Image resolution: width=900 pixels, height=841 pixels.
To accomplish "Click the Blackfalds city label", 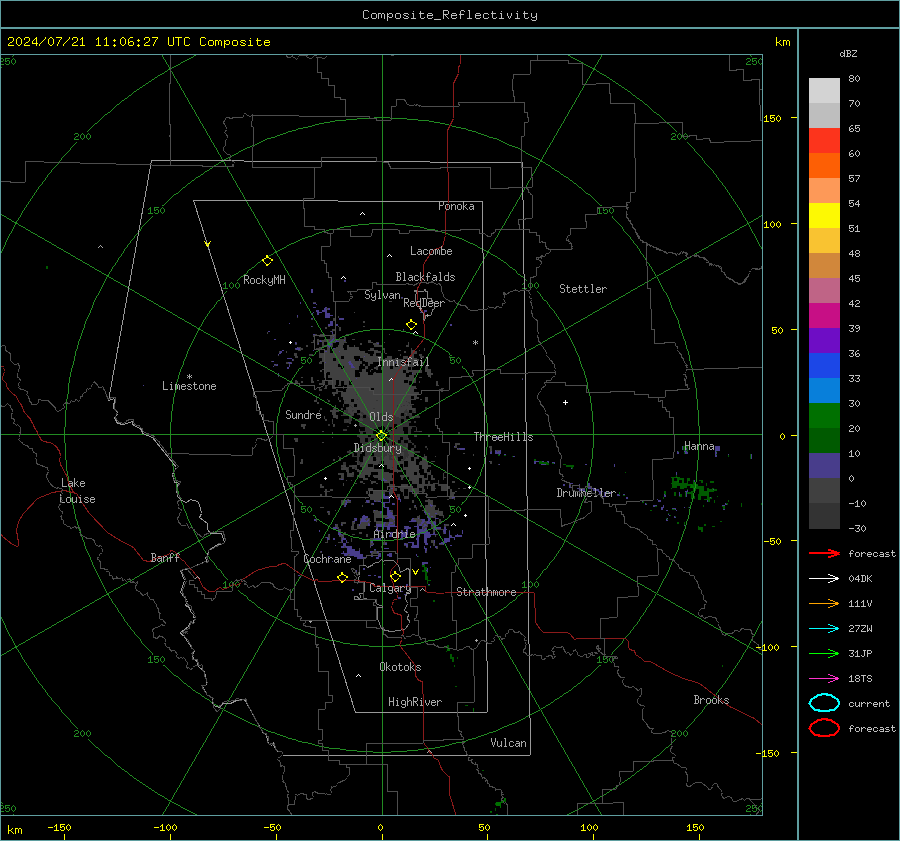I will 425,277.
